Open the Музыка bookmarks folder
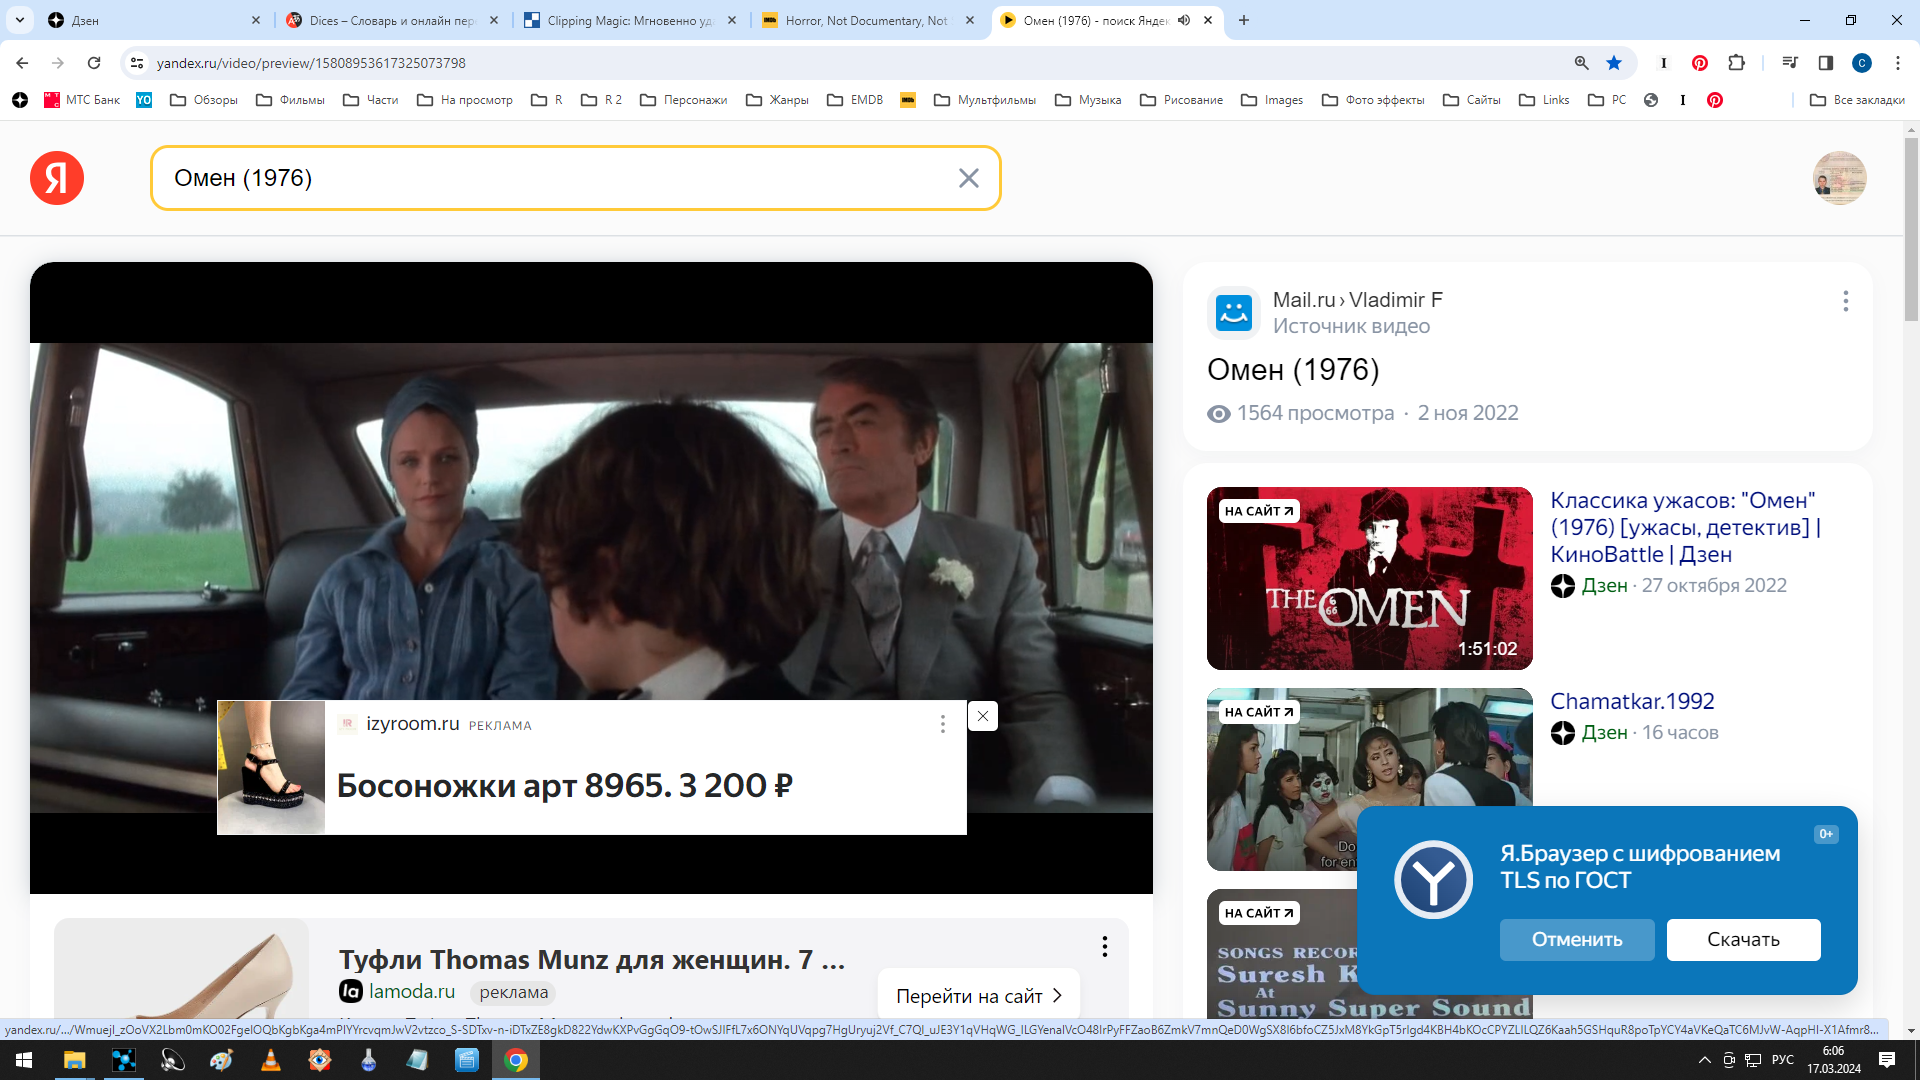The width and height of the screenshot is (1920, 1080). tap(1088, 100)
